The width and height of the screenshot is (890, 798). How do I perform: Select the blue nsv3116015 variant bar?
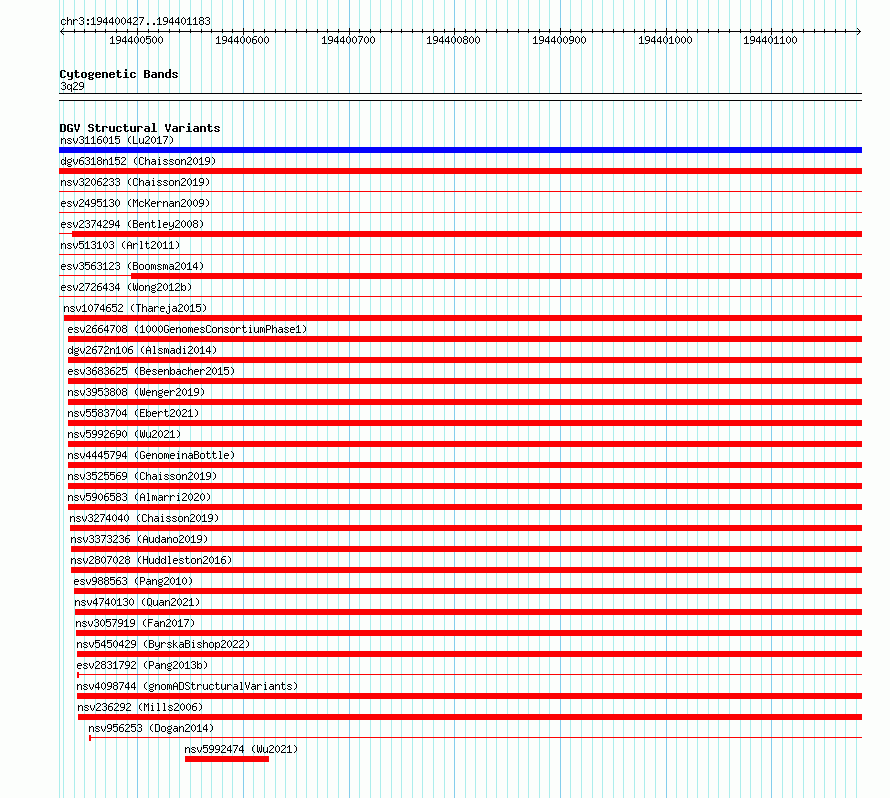point(460,150)
